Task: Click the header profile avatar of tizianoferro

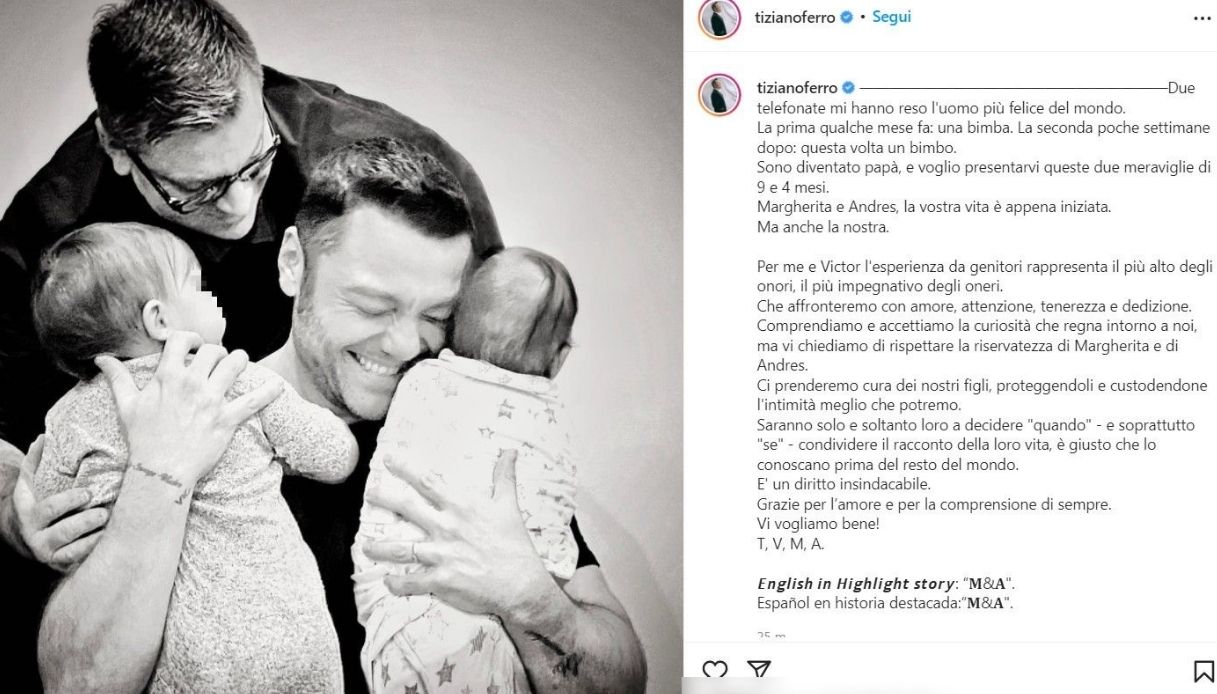Action: coord(720,18)
